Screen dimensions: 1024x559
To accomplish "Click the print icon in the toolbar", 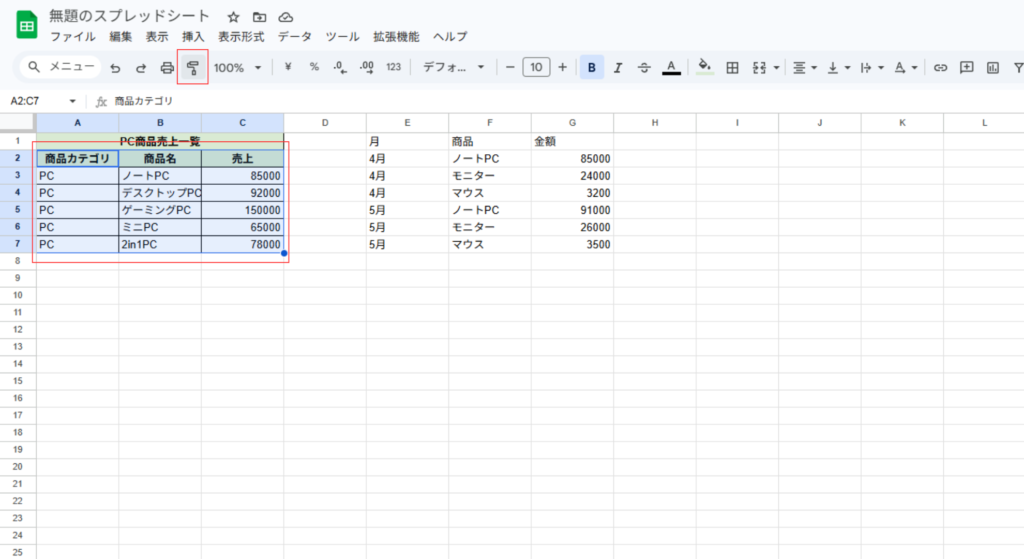I will [x=167, y=68].
